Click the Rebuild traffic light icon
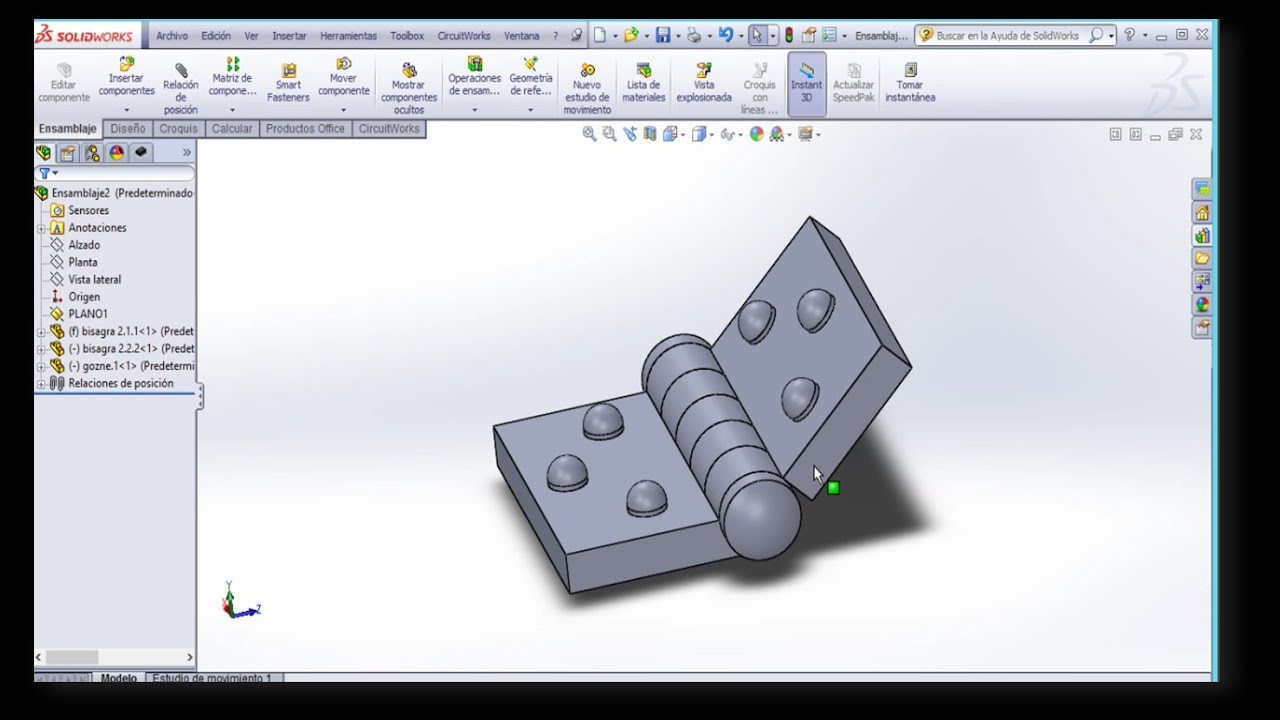Viewport: 1280px width, 720px height. (788, 35)
